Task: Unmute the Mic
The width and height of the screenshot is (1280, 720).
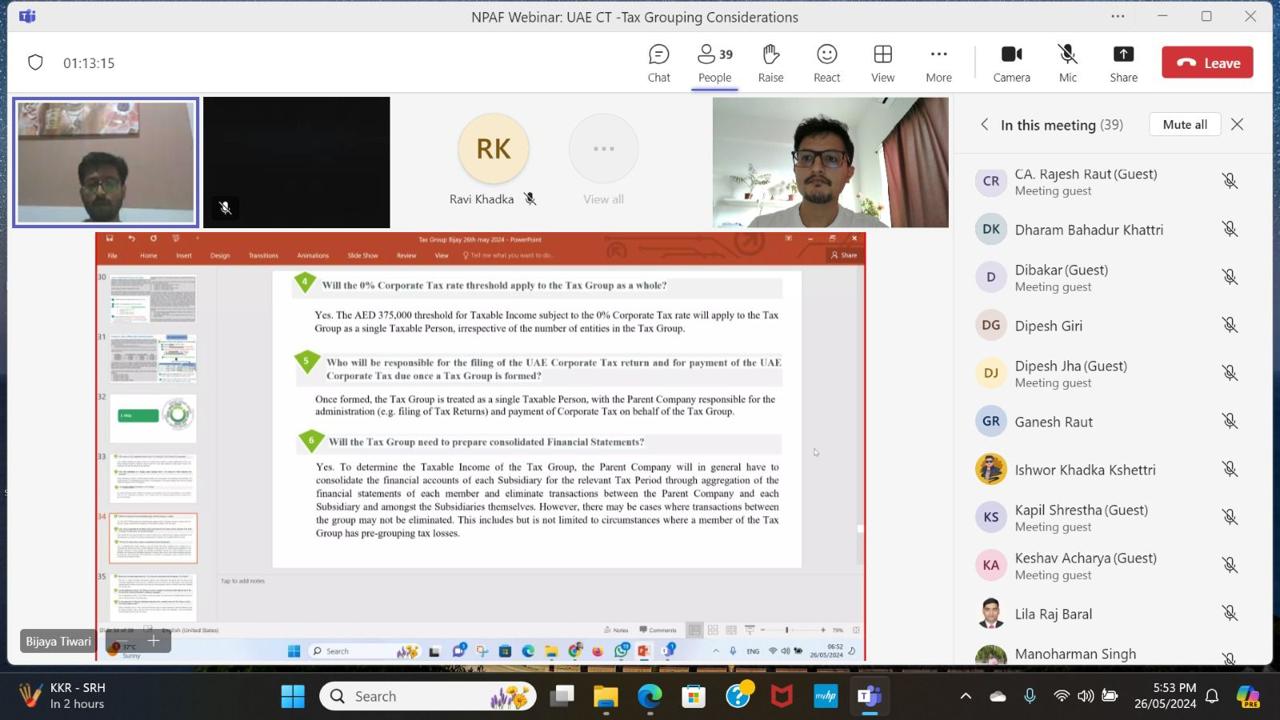Action: [1067, 62]
